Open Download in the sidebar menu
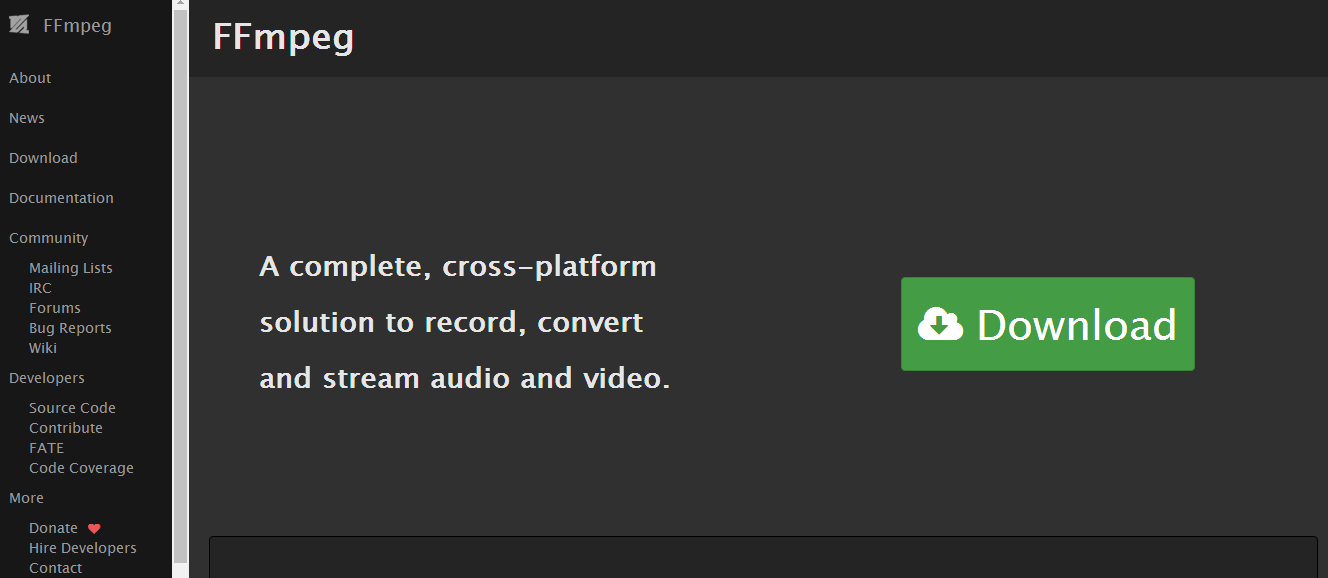The image size is (1328, 578). click(x=43, y=158)
